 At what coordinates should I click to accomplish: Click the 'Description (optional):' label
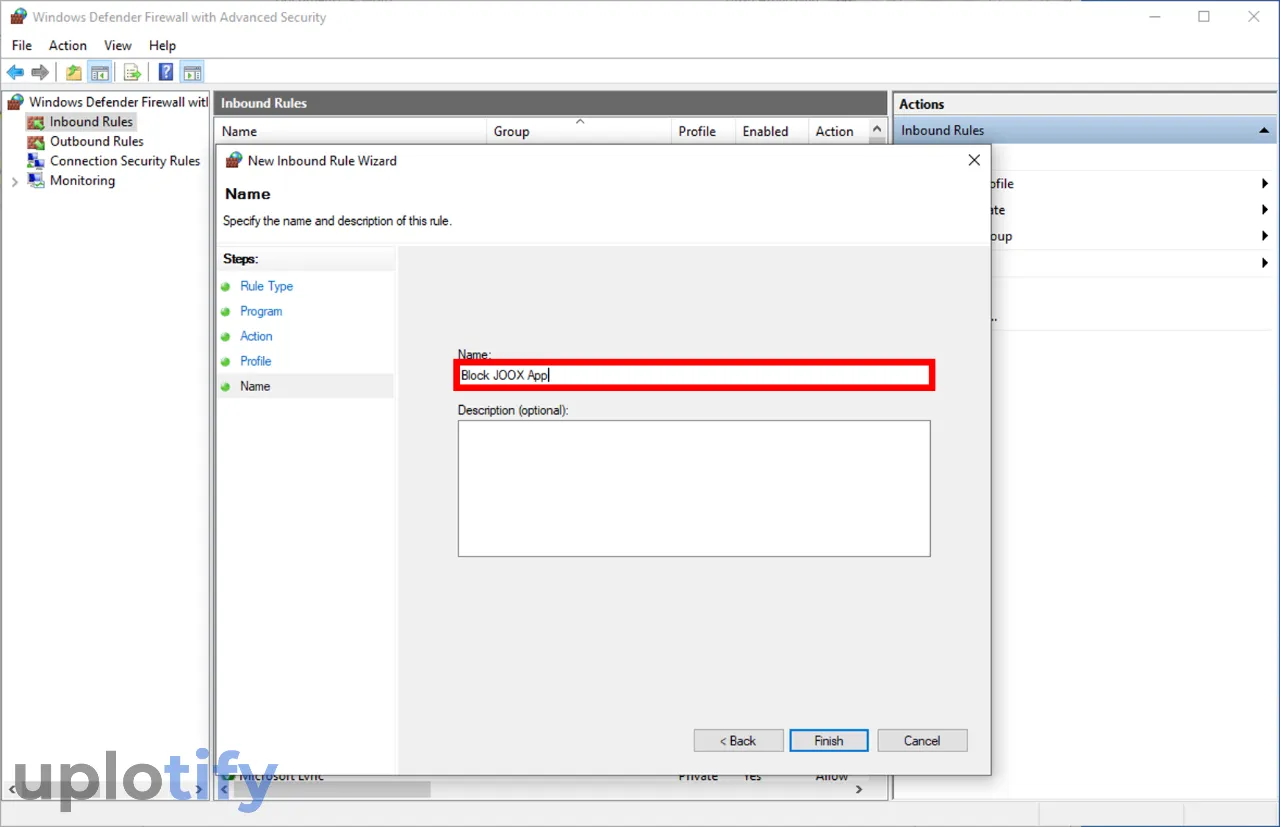point(512,410)
